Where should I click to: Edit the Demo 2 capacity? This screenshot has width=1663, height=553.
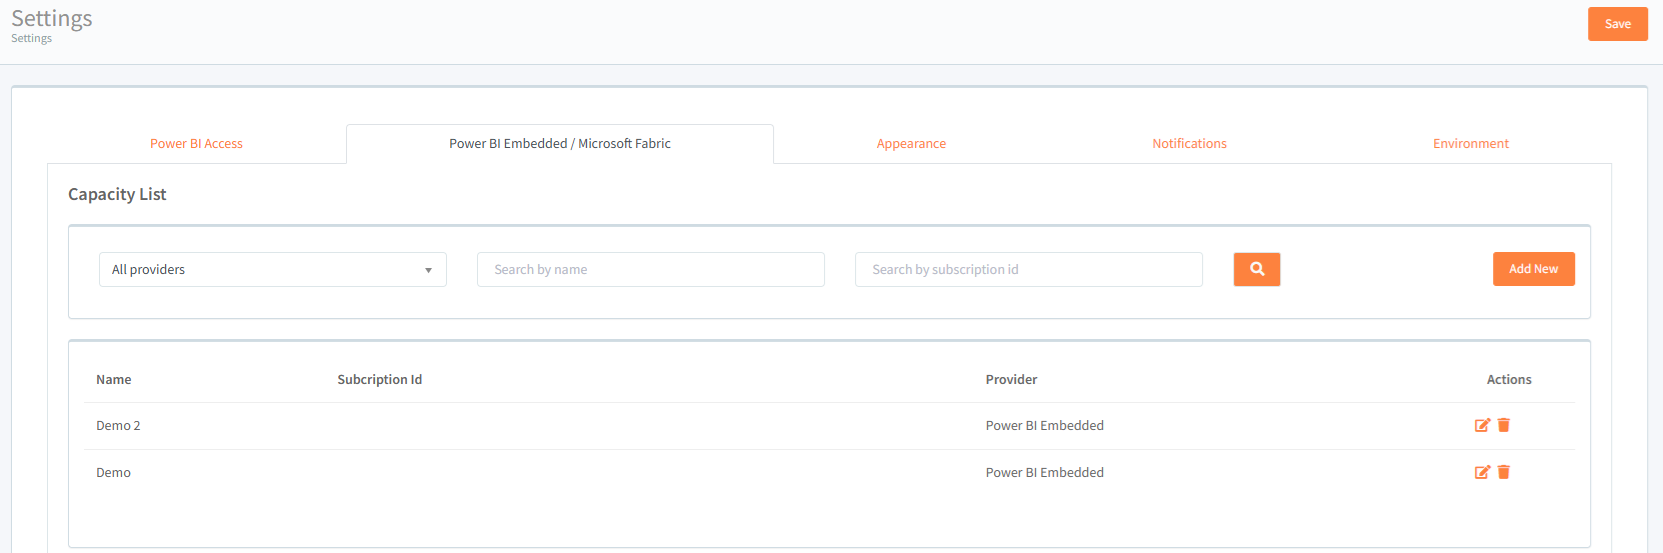(x=1482, y=425)
